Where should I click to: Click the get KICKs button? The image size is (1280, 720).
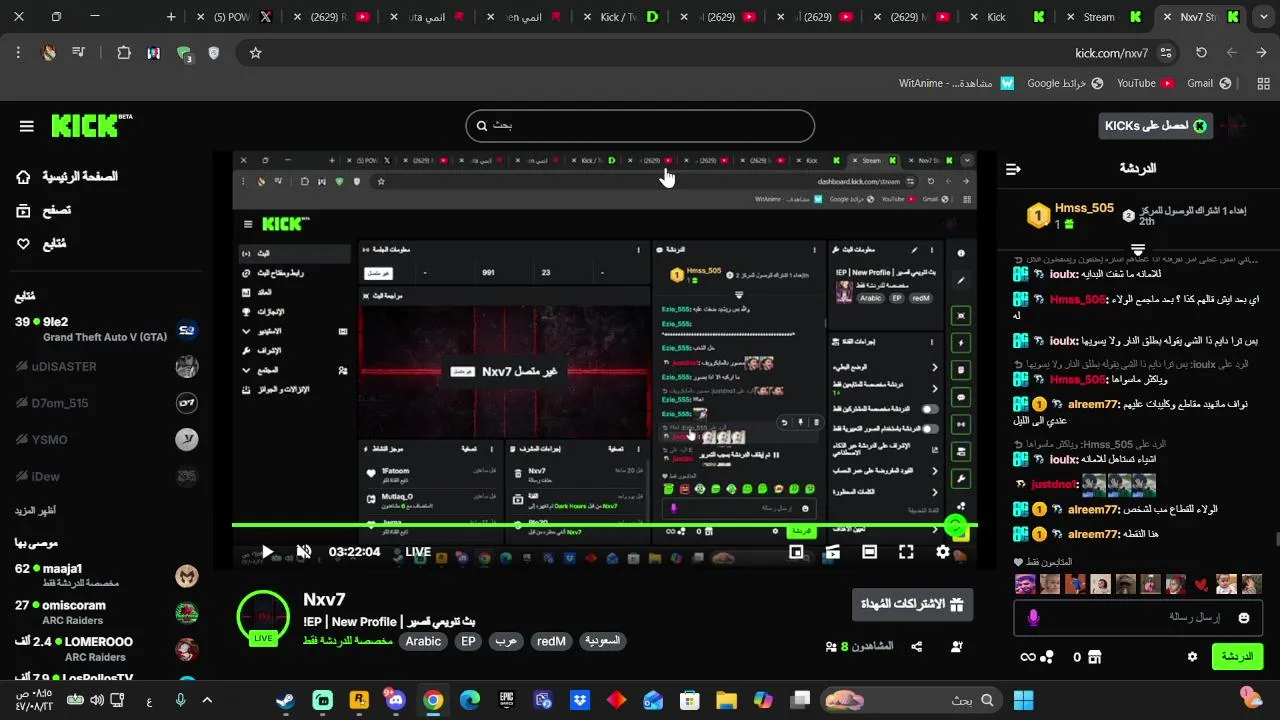(x=1156, y=126)
